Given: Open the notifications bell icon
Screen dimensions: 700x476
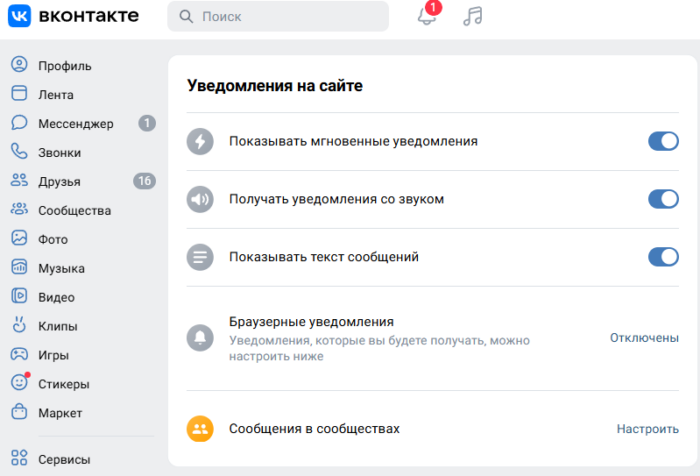Looking at the screenshot, I should click(x=426, y=17).
